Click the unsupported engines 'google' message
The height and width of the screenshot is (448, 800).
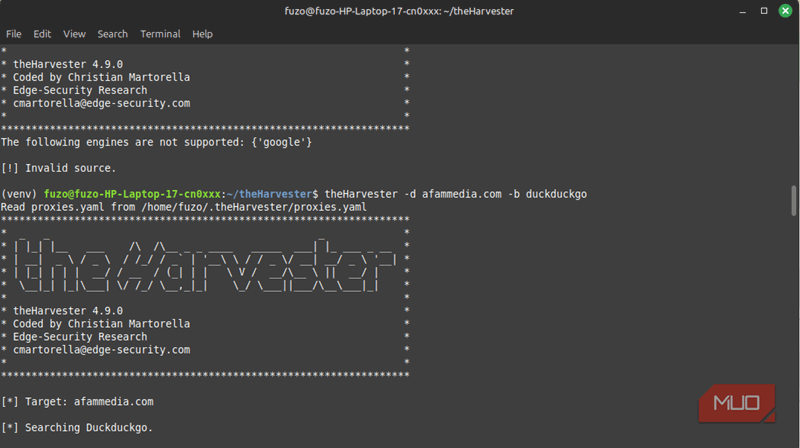pos(156,142)
